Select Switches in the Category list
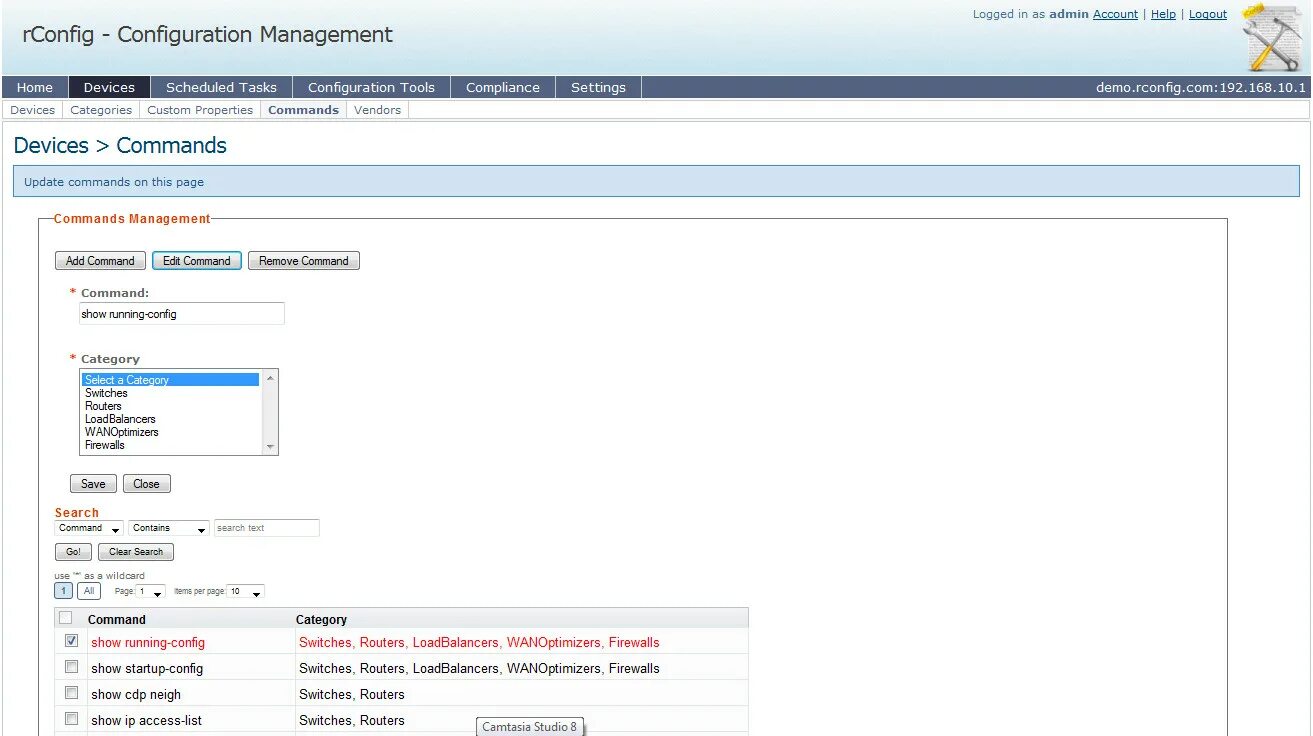 point(170,393)
